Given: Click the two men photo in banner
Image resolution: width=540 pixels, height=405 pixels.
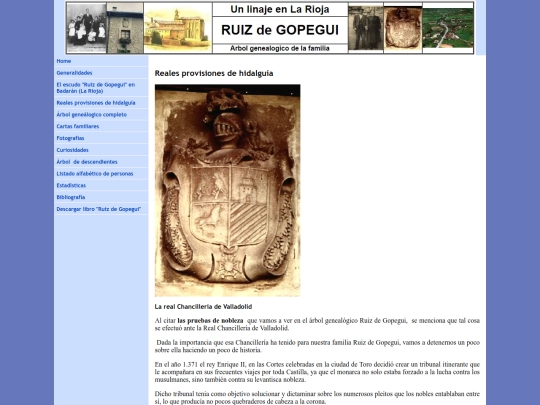Looking at the screenshot, I should pos(366,28).
